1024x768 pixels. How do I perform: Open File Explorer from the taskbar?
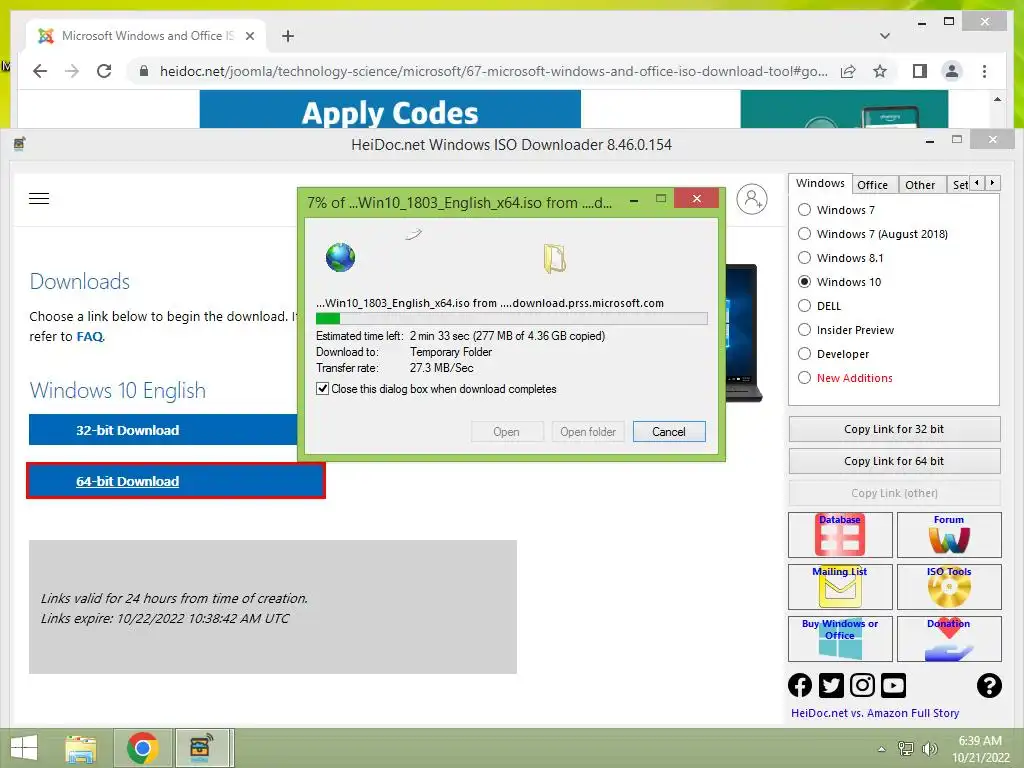(x=80, y=748)
